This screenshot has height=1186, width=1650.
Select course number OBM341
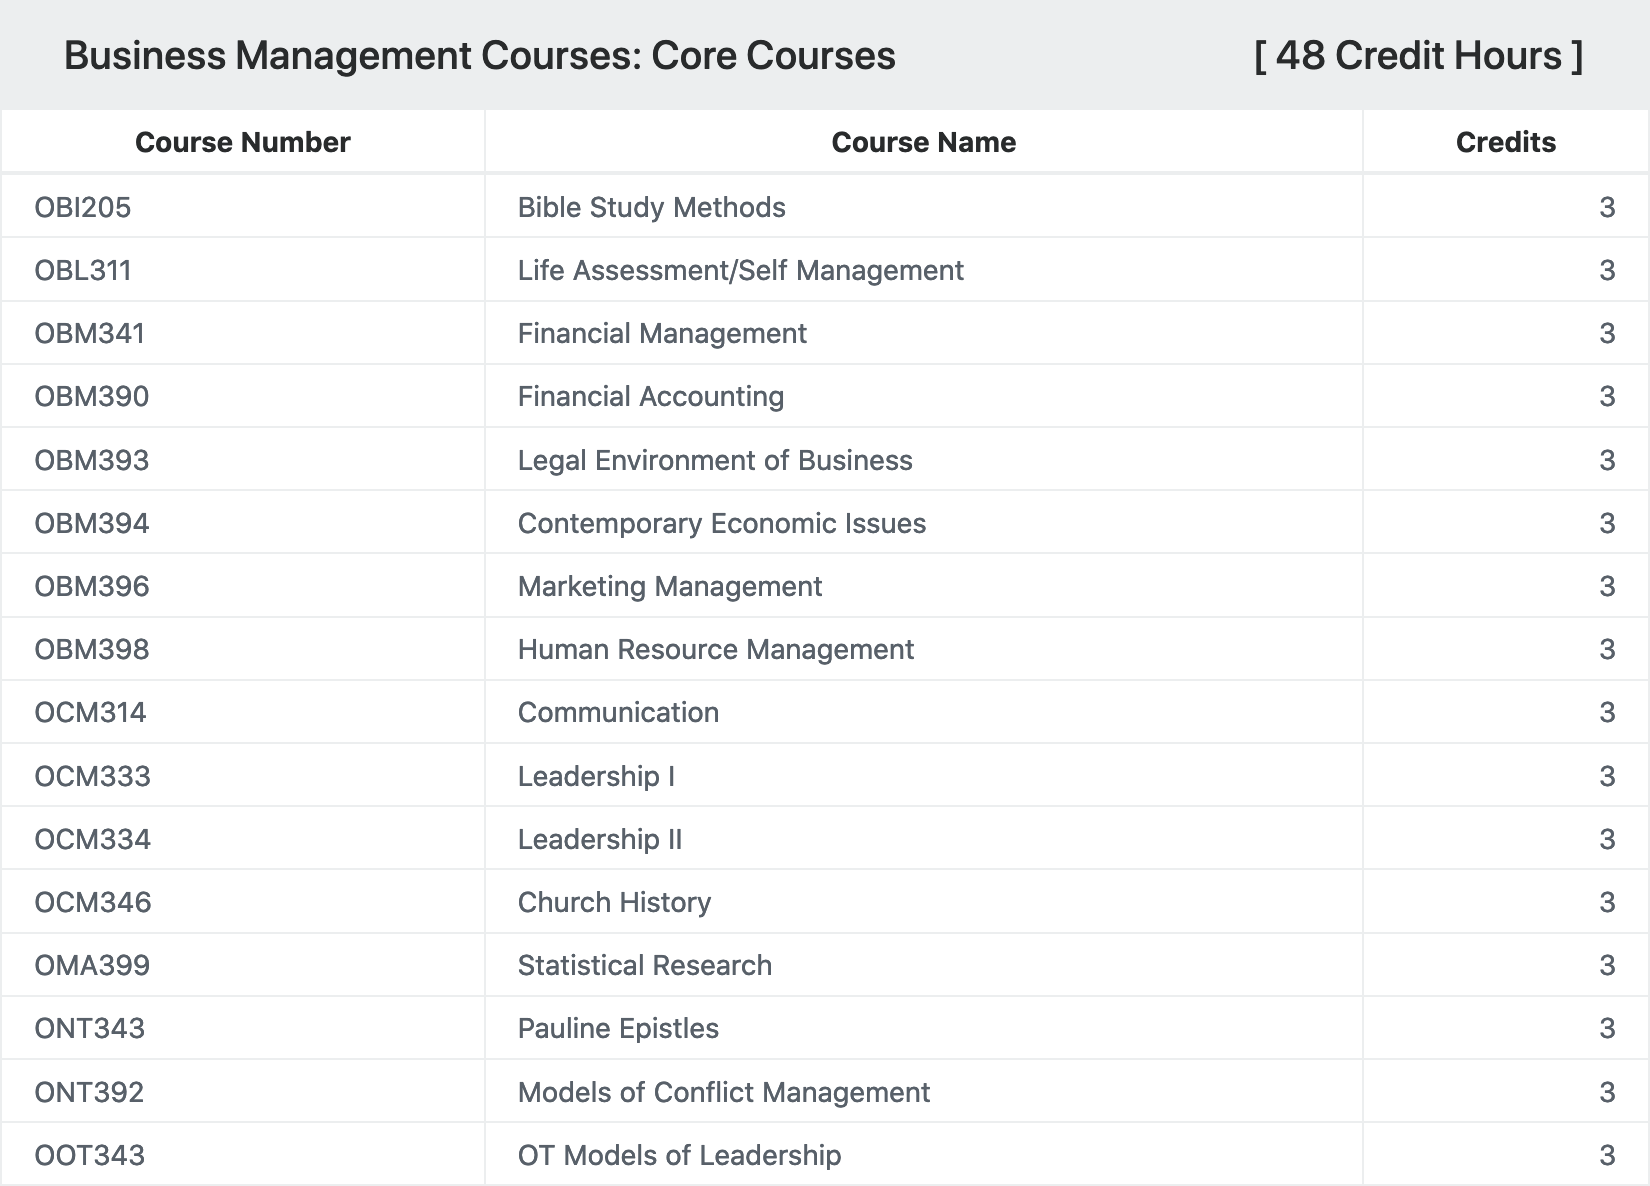[90, 333]
